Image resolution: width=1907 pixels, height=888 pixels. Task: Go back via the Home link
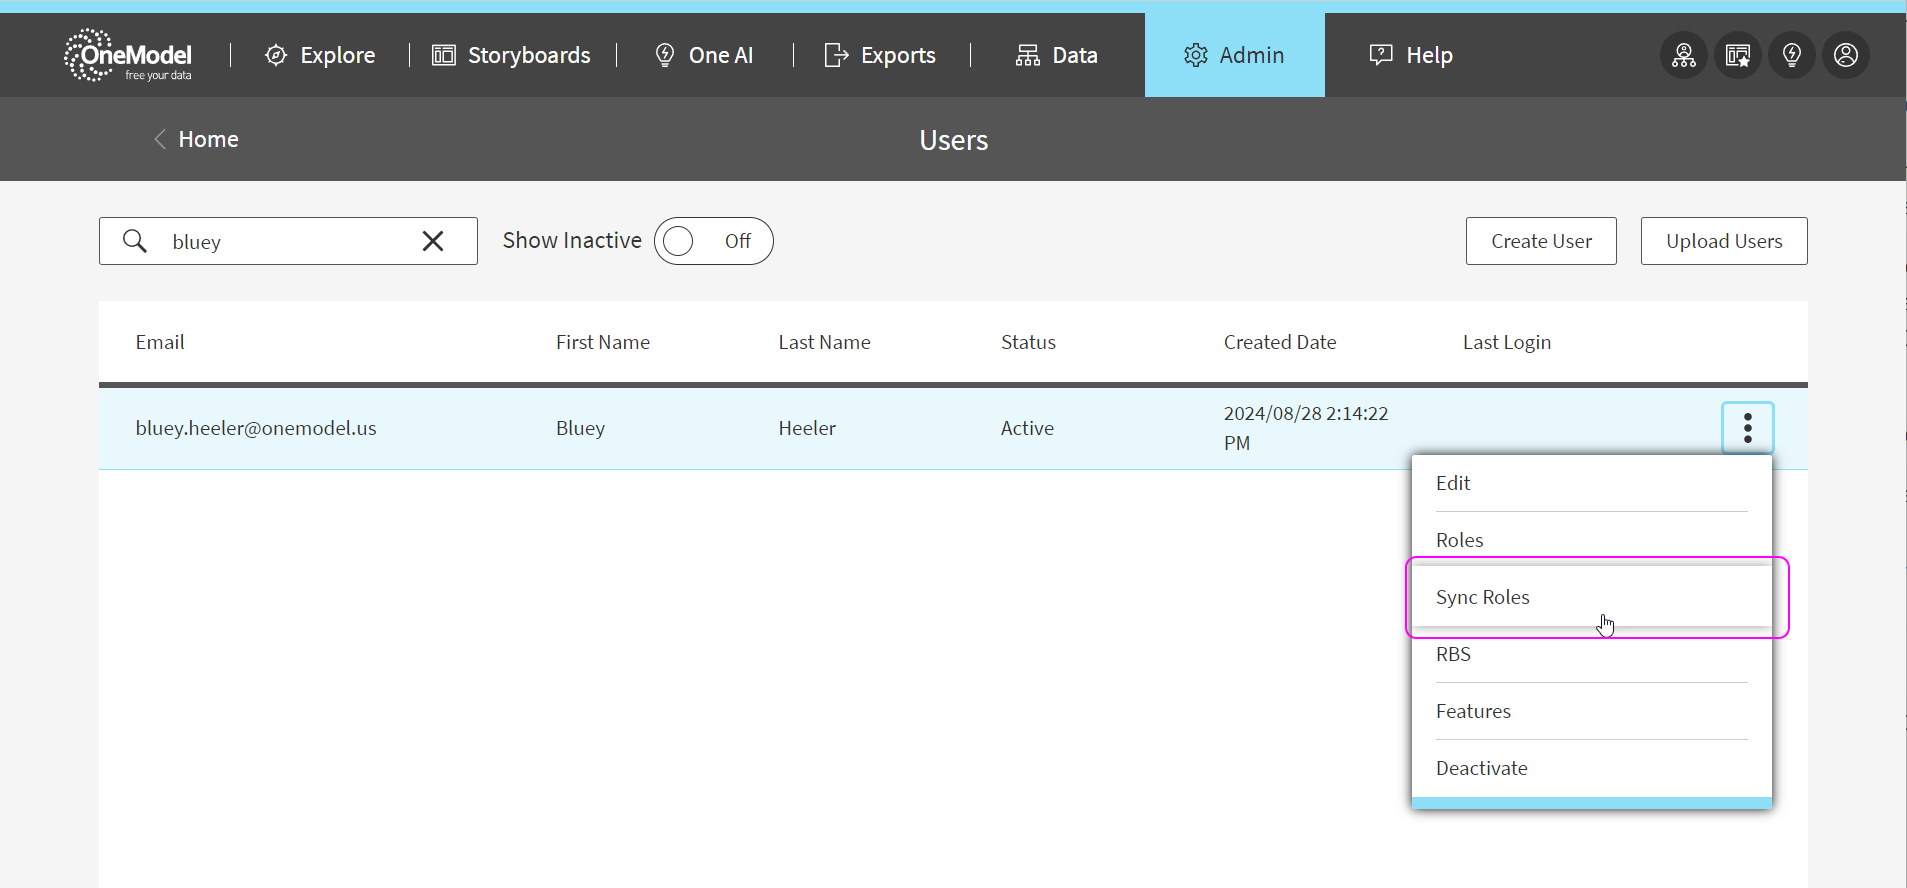(x=208, y=139)
